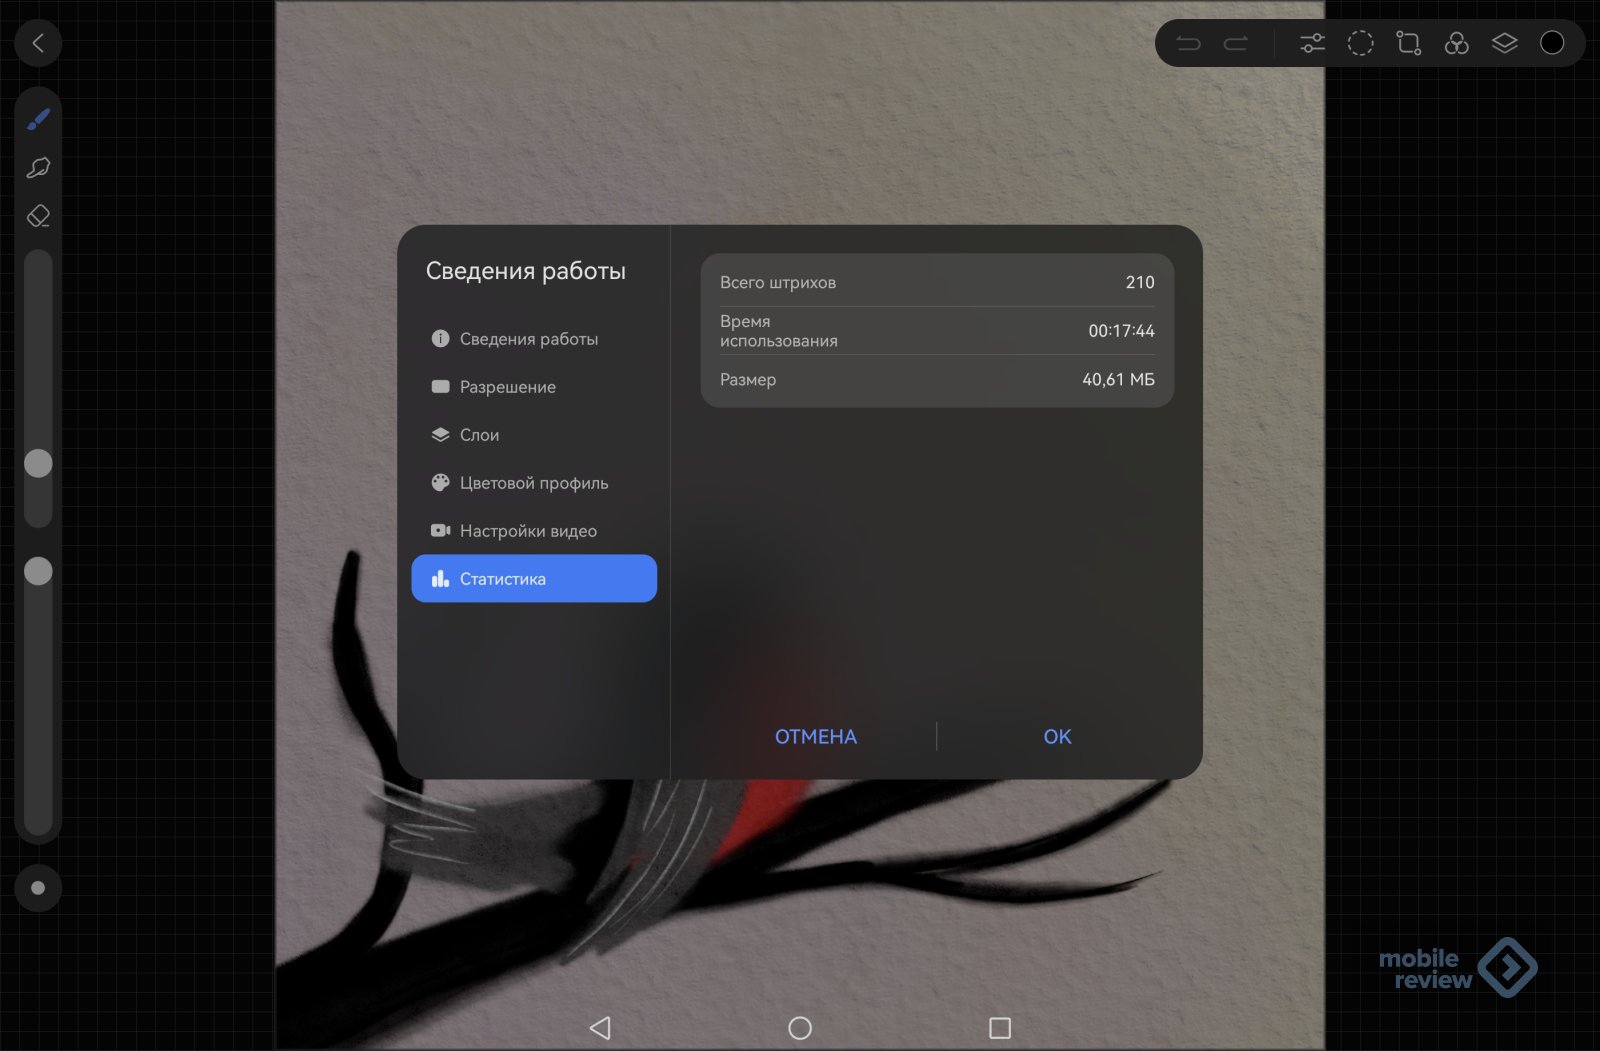Open the Настройки видео section
The height and width of the screenshot is (1051, 1600).
(534, 531)
